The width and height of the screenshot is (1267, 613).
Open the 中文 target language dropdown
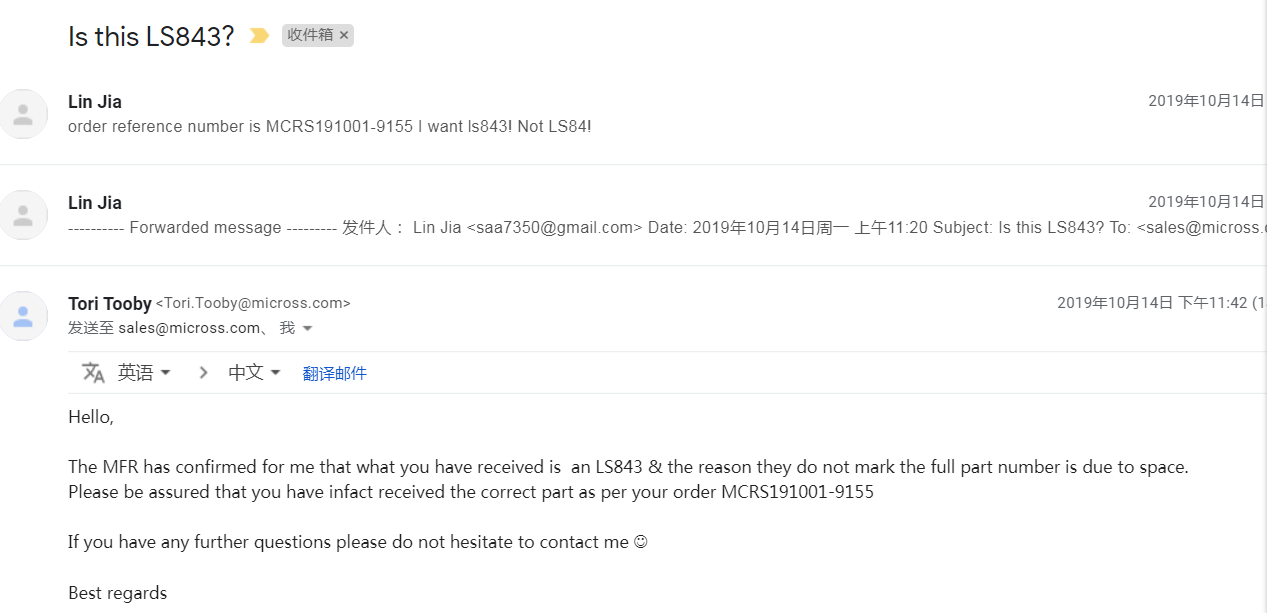pyautogui.click(x=255, y=373)
